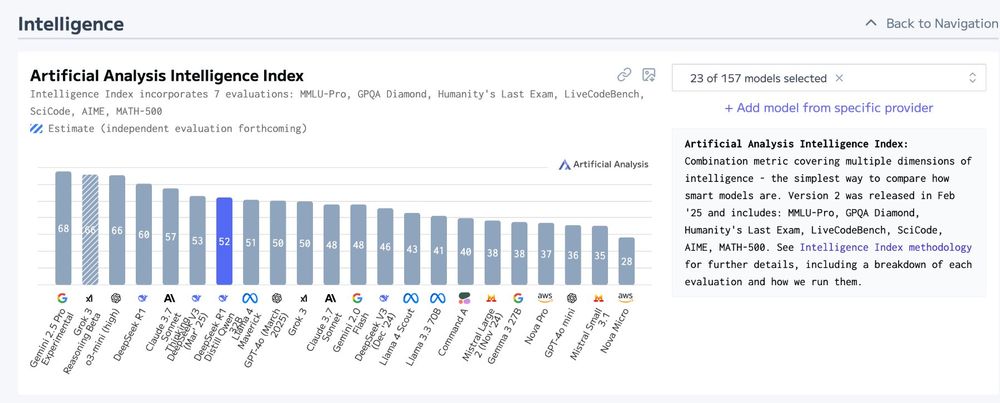
Task: Click the 'Gemini 2.5 Pro Experimental' axis label
Action: tap(52, 337)
